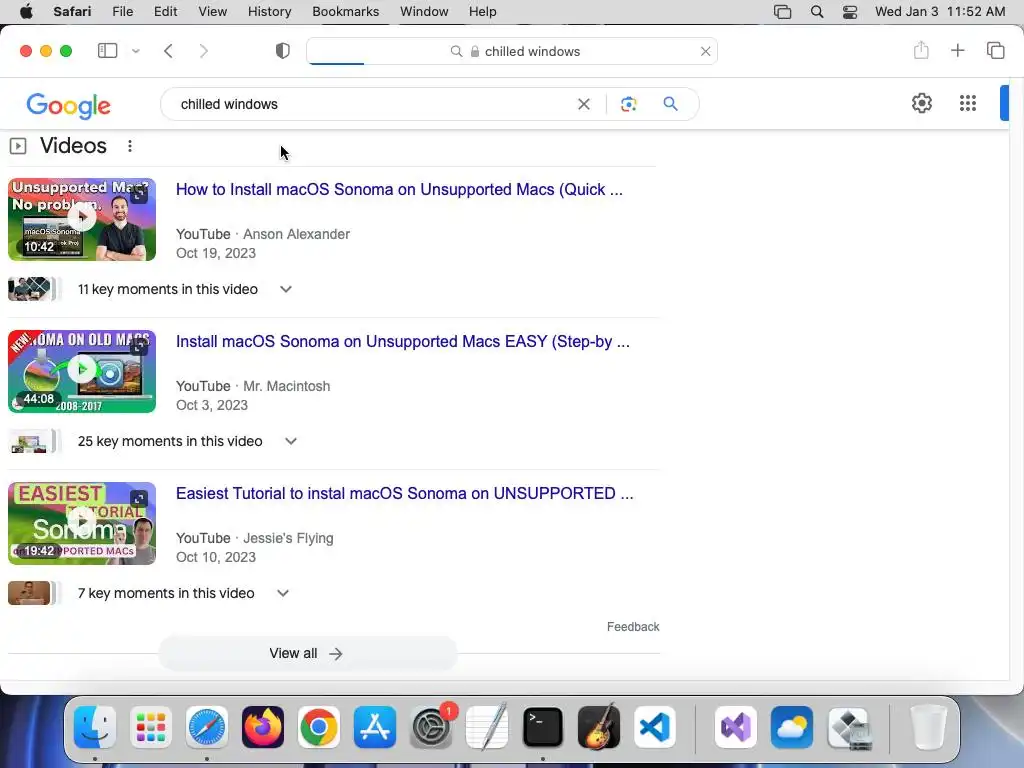
Task: Submit search with the magnifier icon
Action: (670, 104)
